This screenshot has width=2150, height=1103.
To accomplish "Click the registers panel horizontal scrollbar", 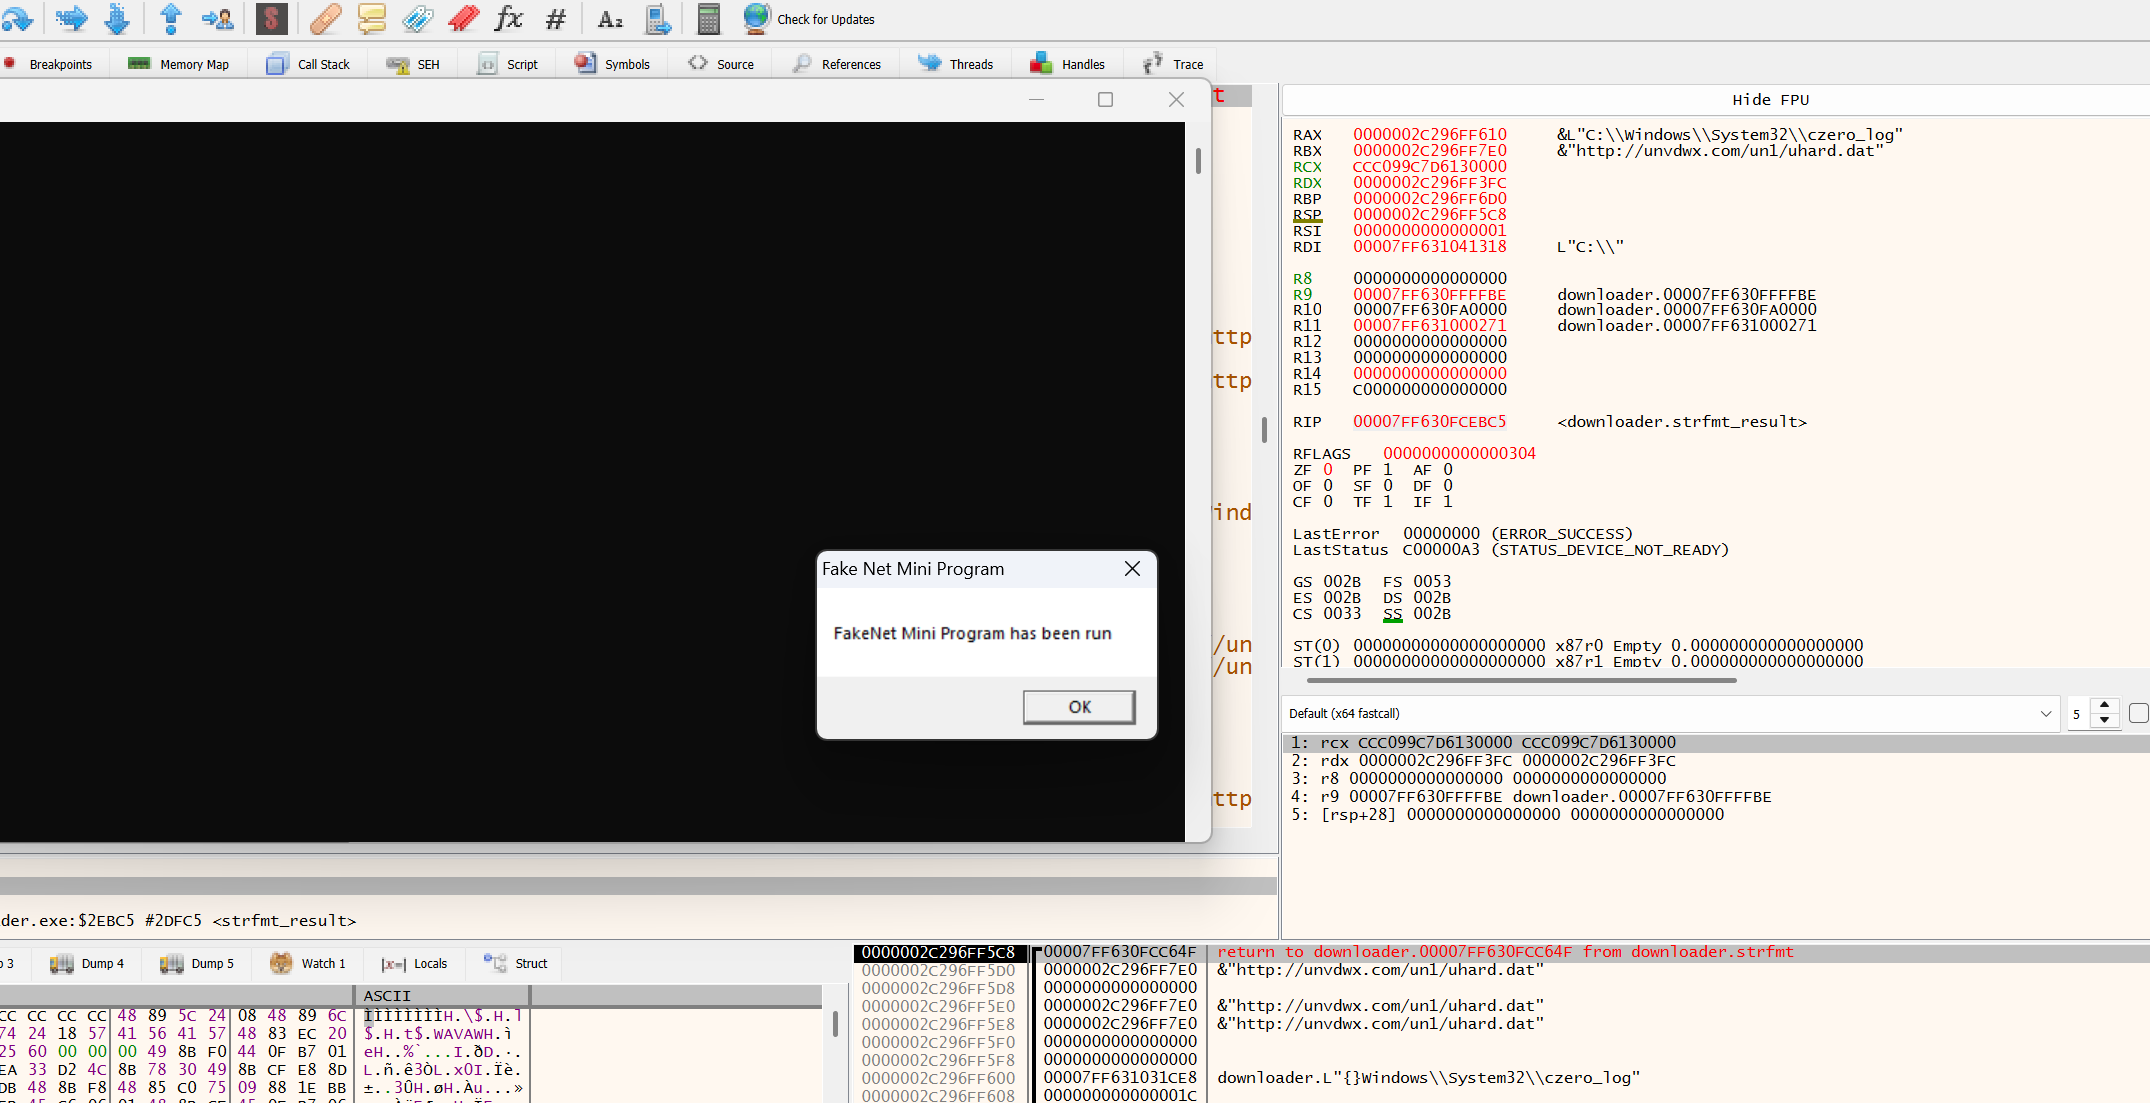I will 1520,680.
